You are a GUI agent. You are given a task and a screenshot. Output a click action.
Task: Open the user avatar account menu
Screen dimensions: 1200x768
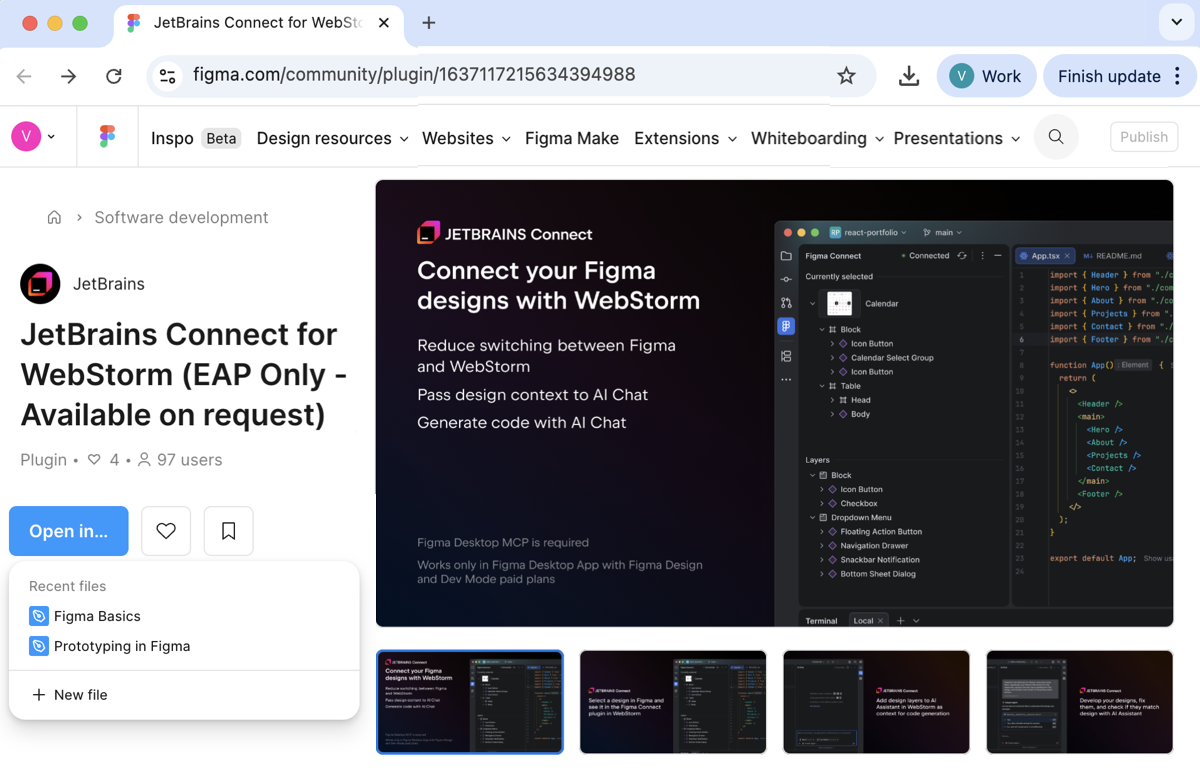33,136
